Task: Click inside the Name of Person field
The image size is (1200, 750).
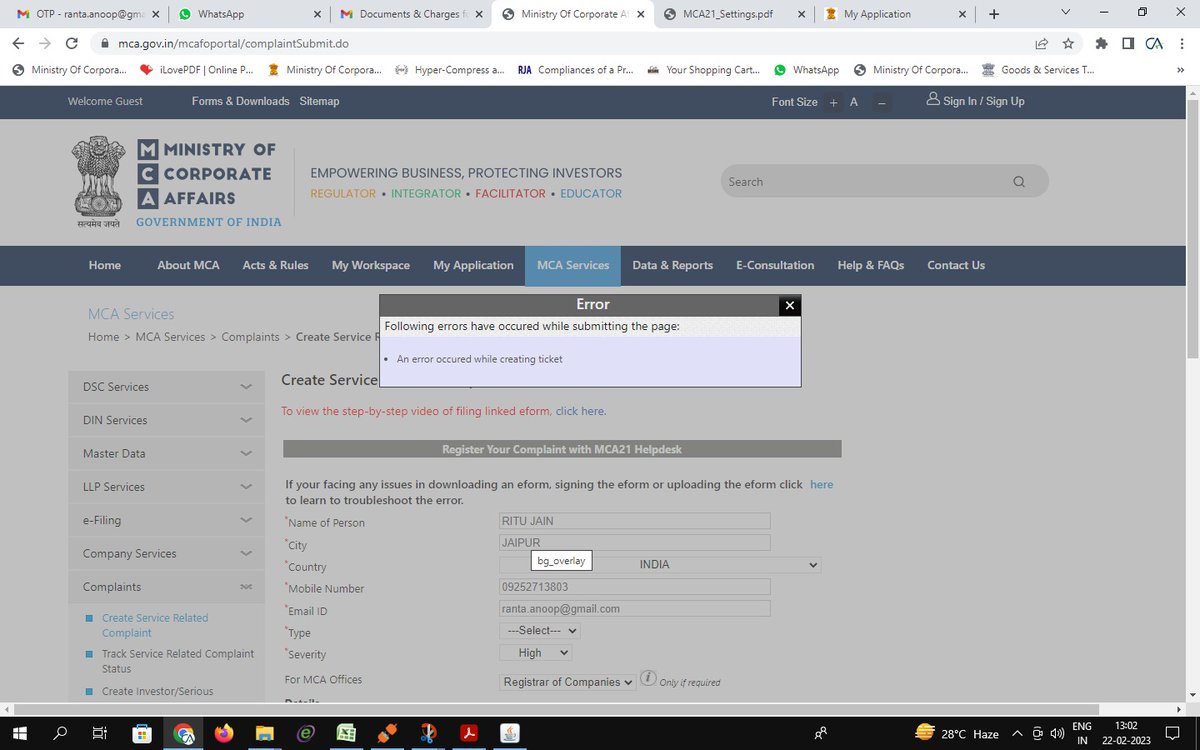Action: click(x=634, y=520)
